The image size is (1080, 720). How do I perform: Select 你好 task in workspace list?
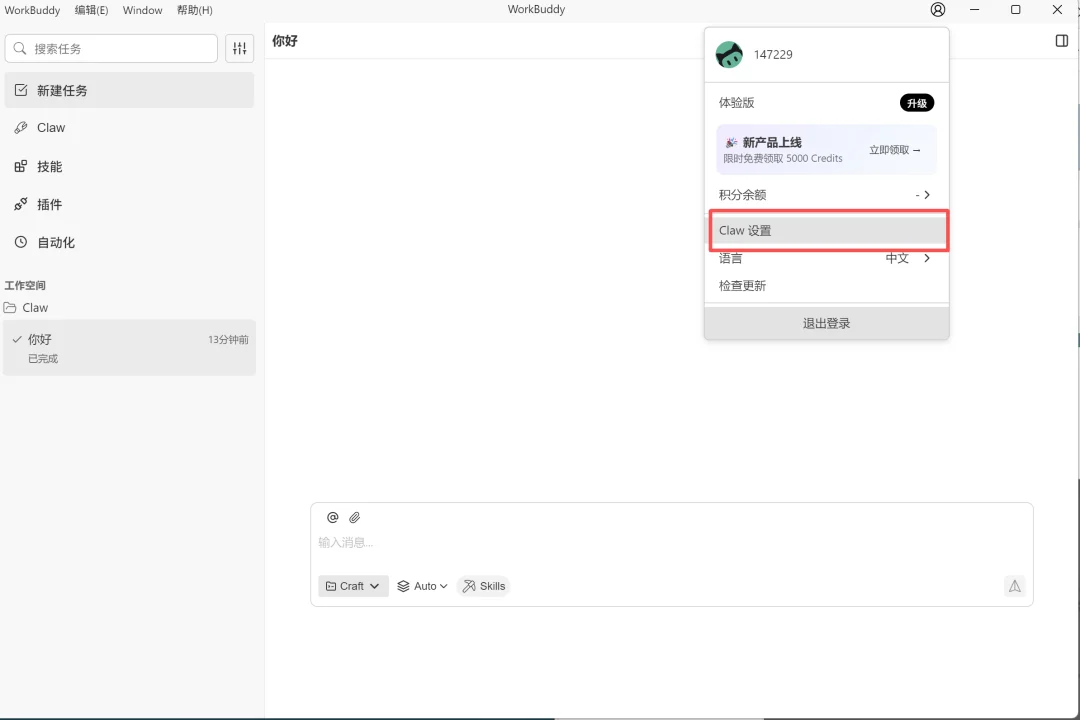coord(129,347)
